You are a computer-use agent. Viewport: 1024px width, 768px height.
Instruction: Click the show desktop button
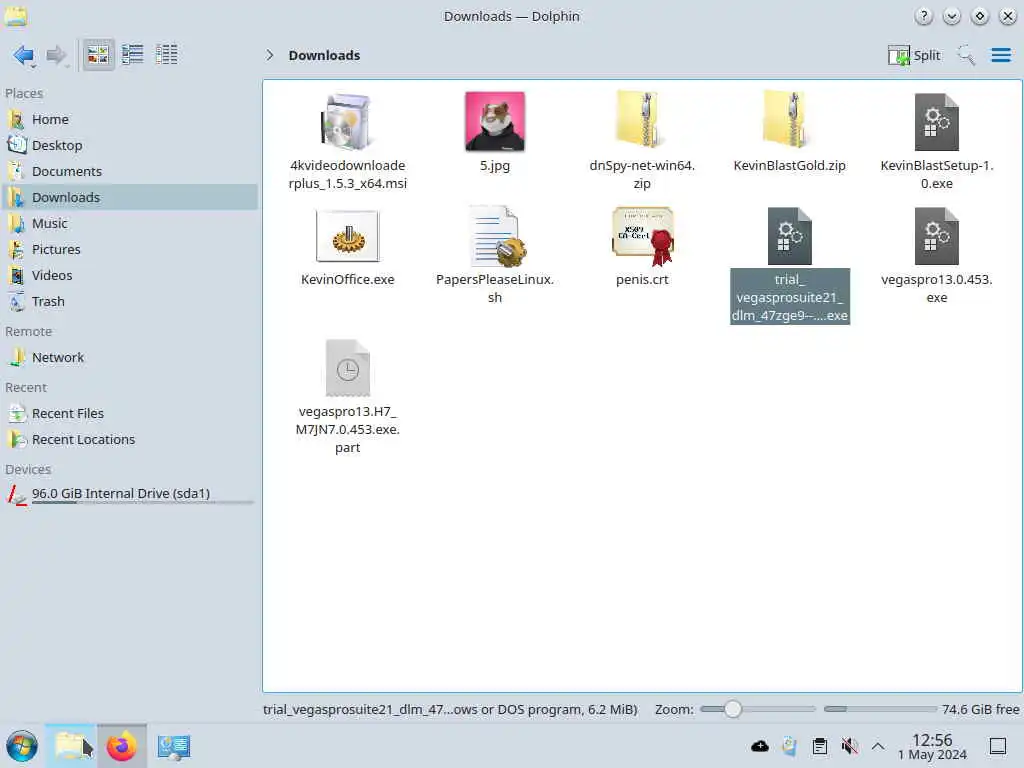[998, 746]
